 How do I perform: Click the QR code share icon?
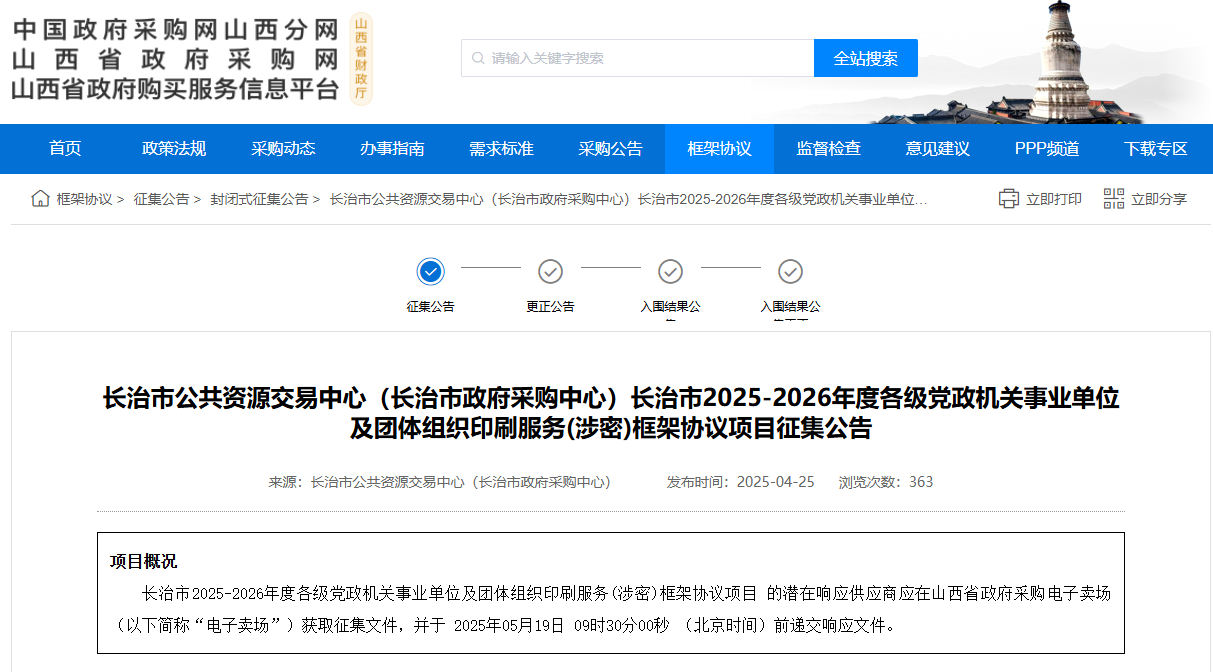[x=1114, y=199]
